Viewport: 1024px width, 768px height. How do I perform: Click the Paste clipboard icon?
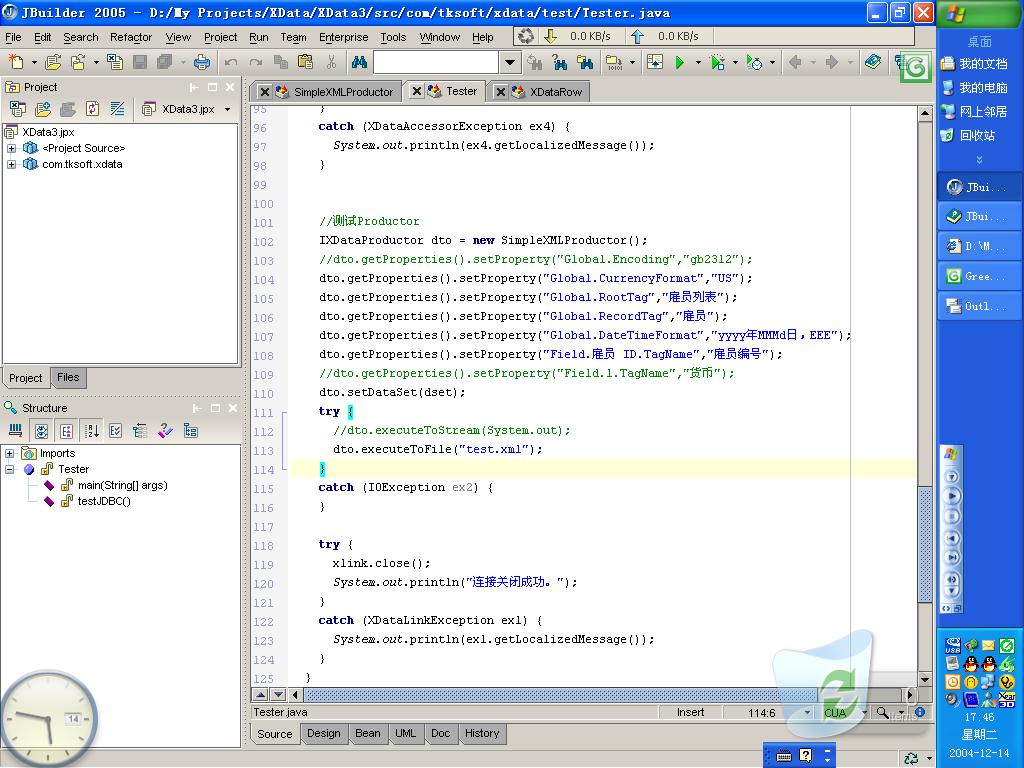(x=306, y=62)
